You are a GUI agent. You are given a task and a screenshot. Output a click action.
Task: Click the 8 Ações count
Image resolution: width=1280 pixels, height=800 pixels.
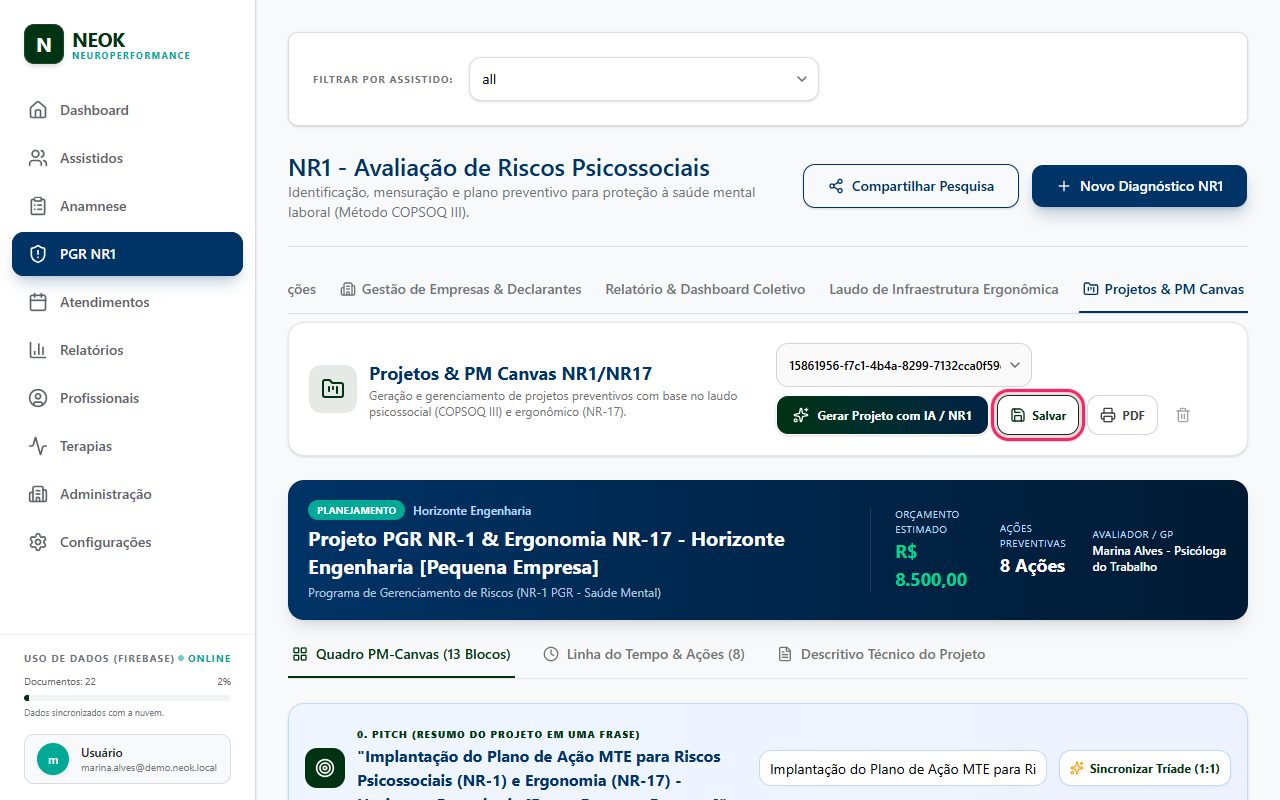coord(1032,566)
